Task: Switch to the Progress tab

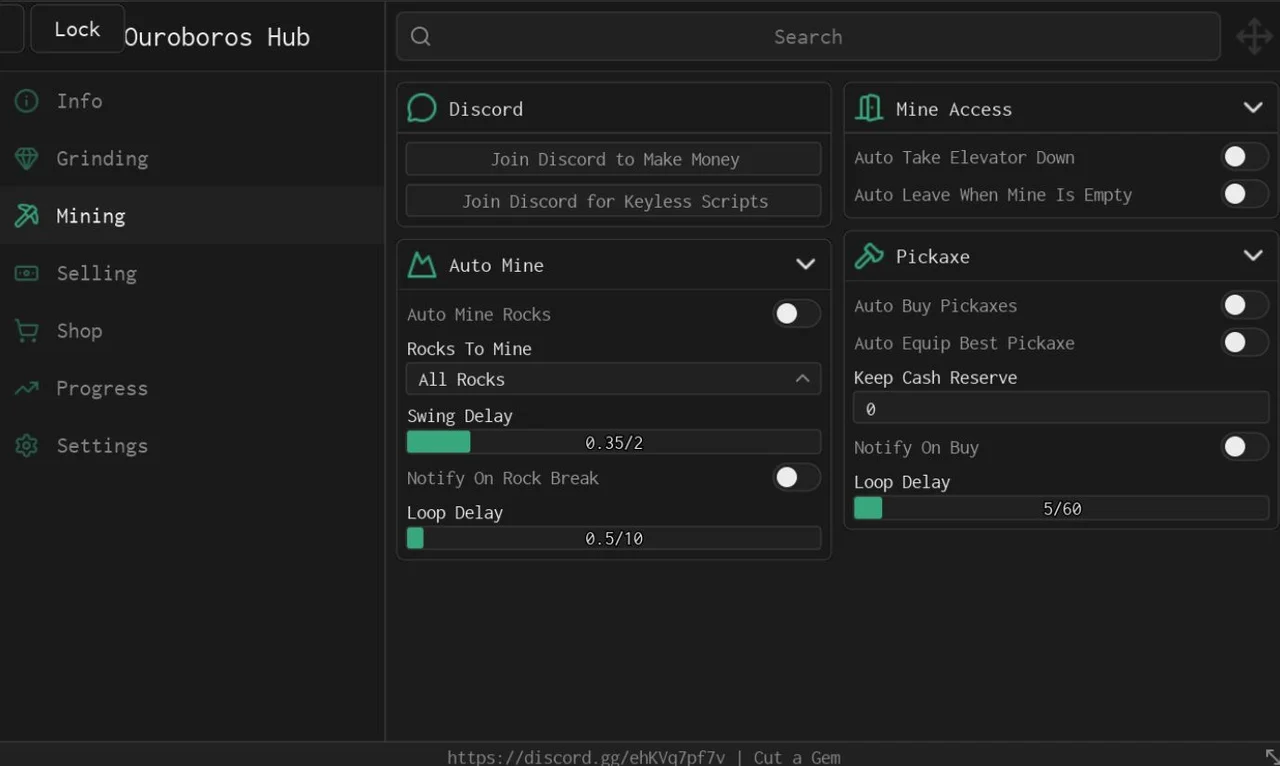Action: tap(192, 388)
